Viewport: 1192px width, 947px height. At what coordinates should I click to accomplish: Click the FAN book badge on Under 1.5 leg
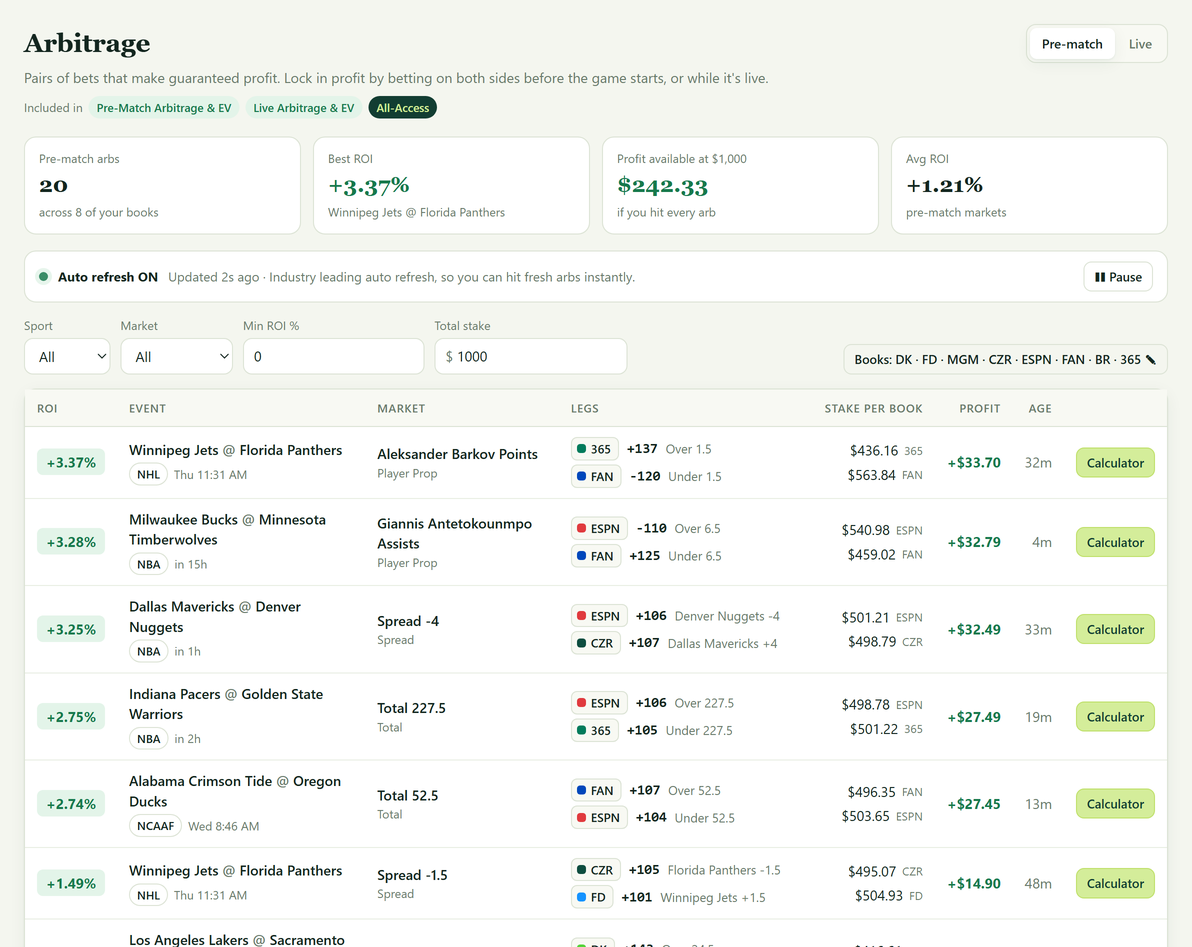point(595,477)
